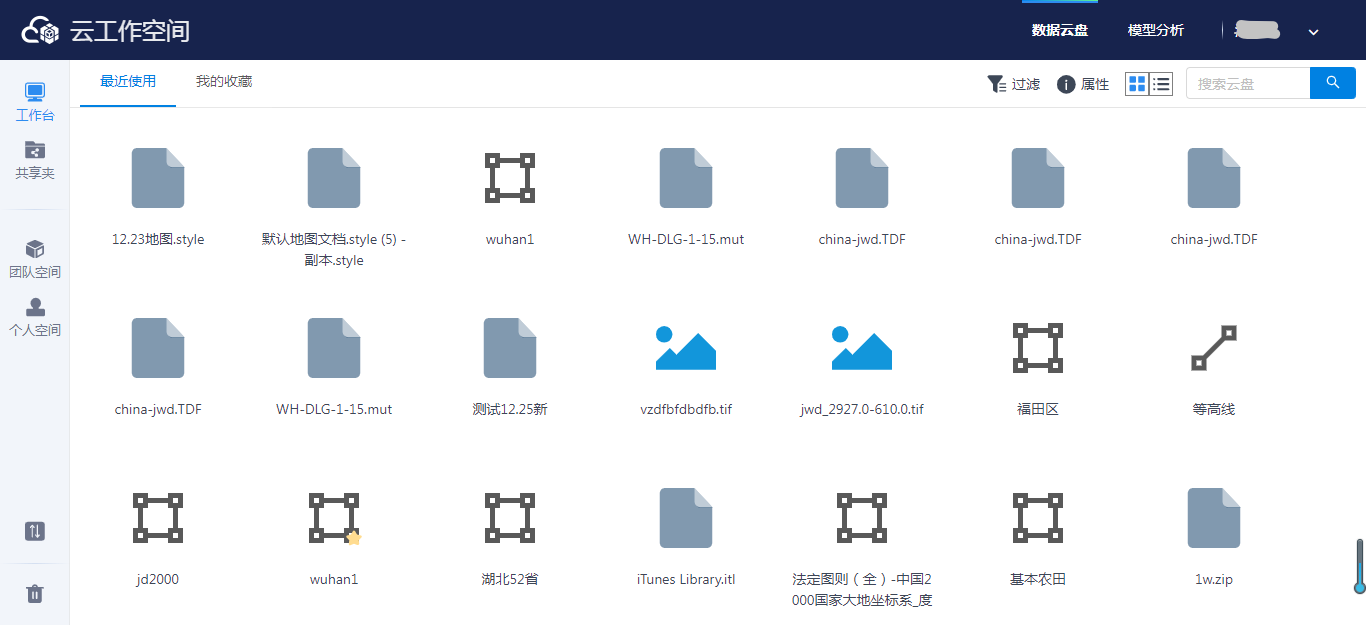Click the blurred user name
Image resolution: width=1366 pixels, height=625 pixels.
click(x=1258, y=30)
